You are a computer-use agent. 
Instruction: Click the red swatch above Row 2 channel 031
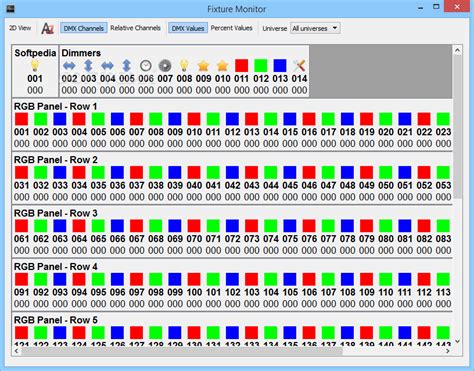point(22,172)
